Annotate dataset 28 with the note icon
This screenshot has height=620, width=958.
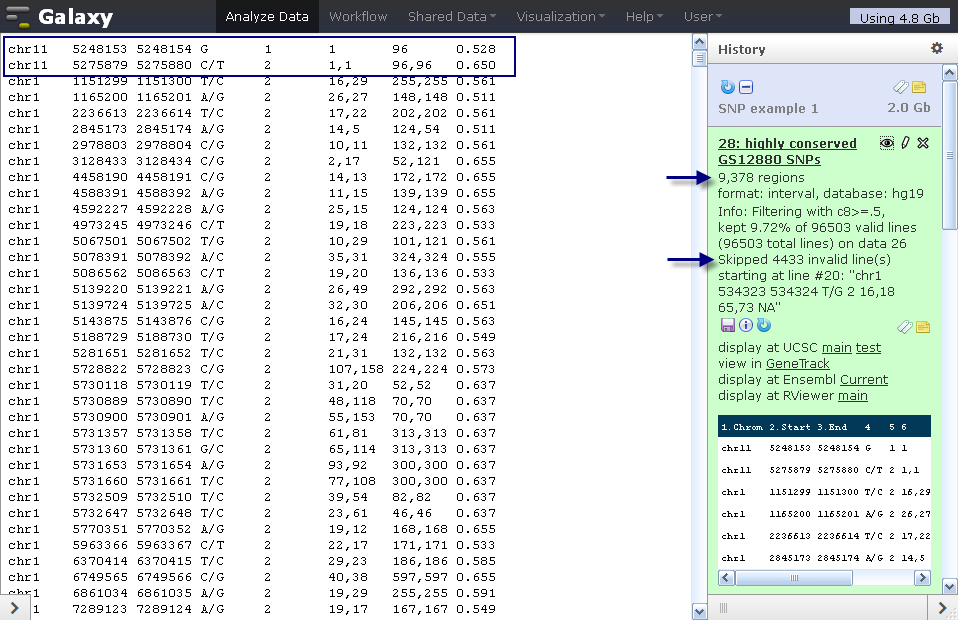923,327
